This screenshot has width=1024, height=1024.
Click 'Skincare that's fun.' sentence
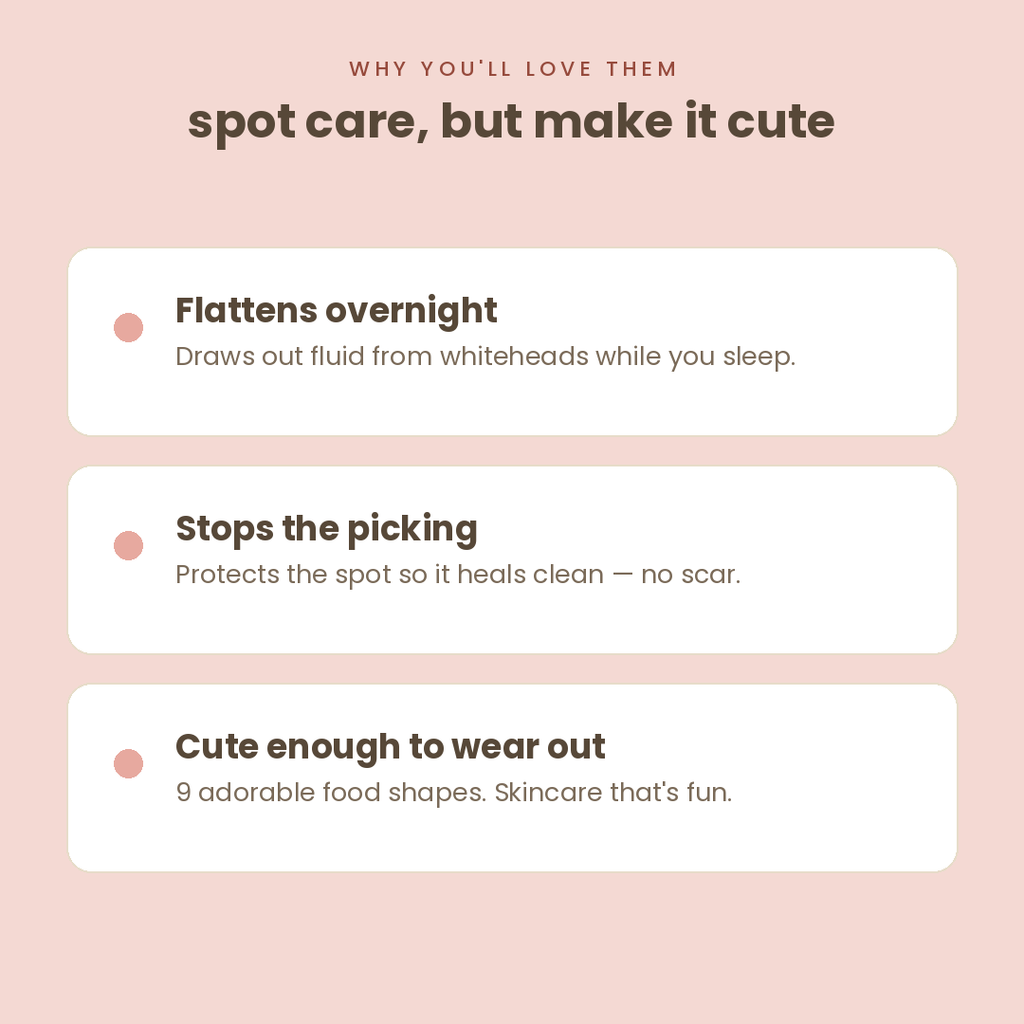[x=613, y=793]
